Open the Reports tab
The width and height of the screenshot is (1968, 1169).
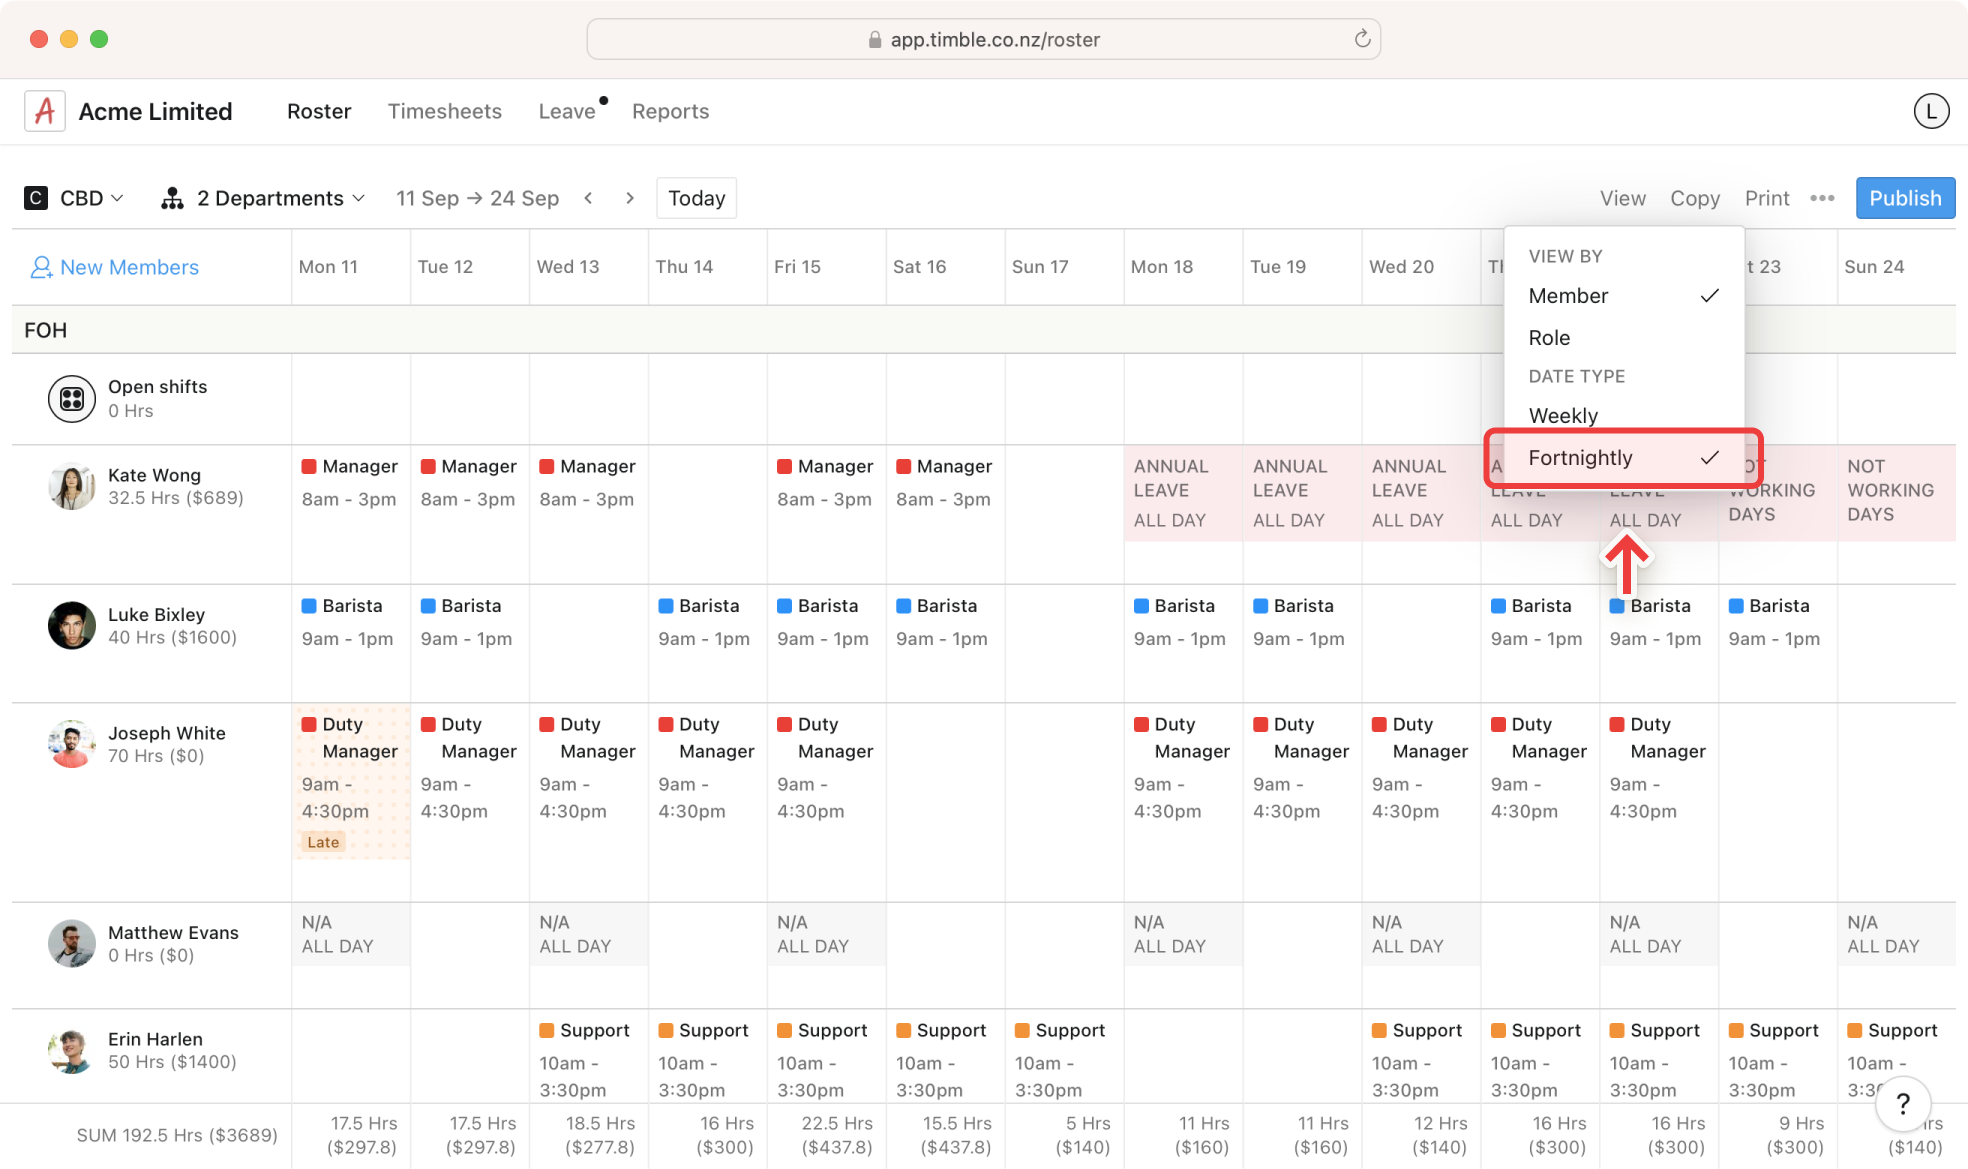point(670,111)
